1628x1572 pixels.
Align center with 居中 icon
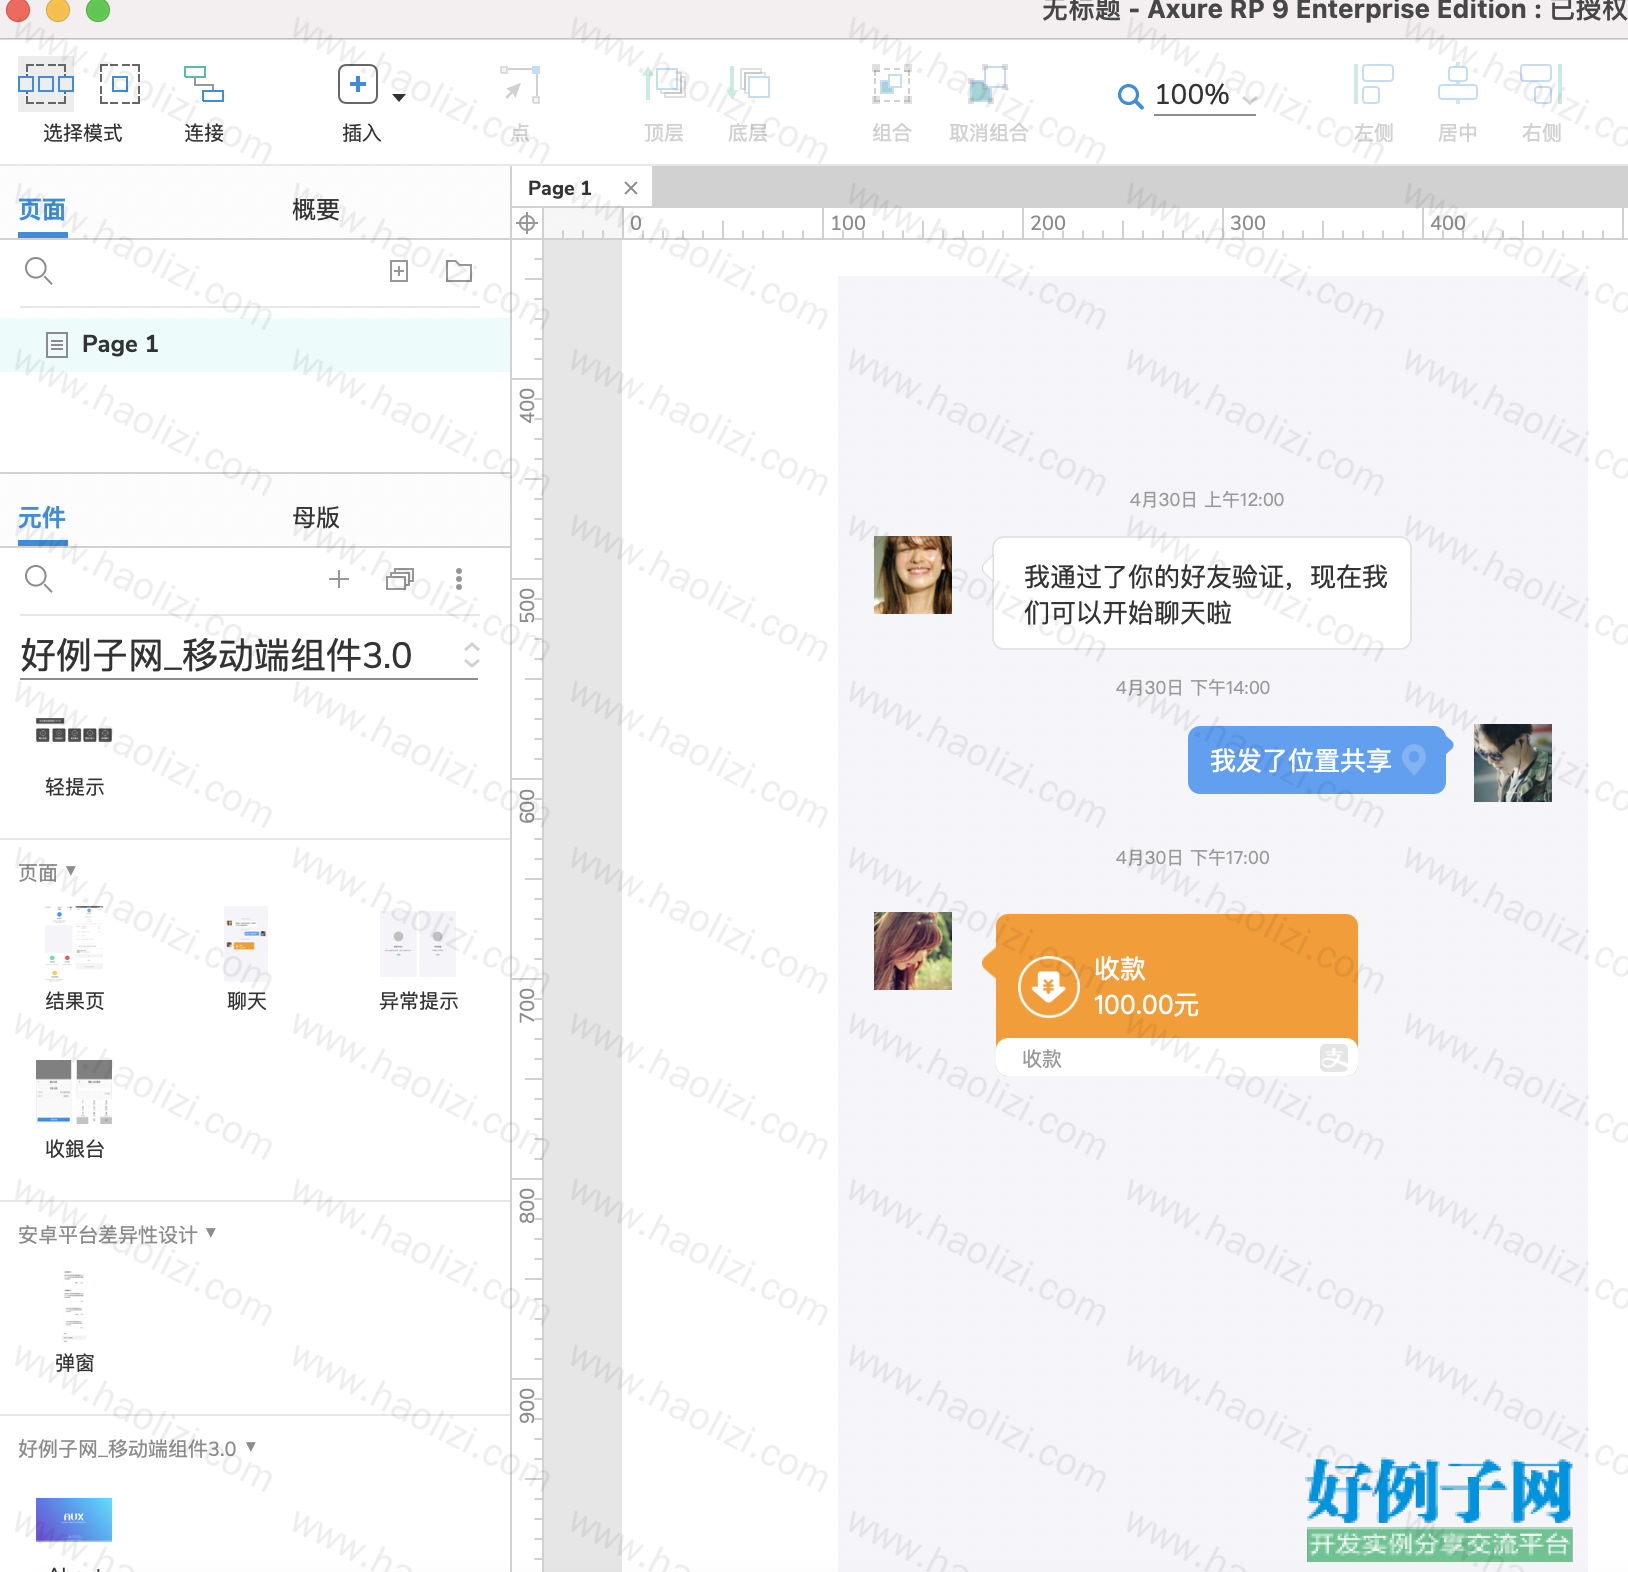click(1458, 84)
